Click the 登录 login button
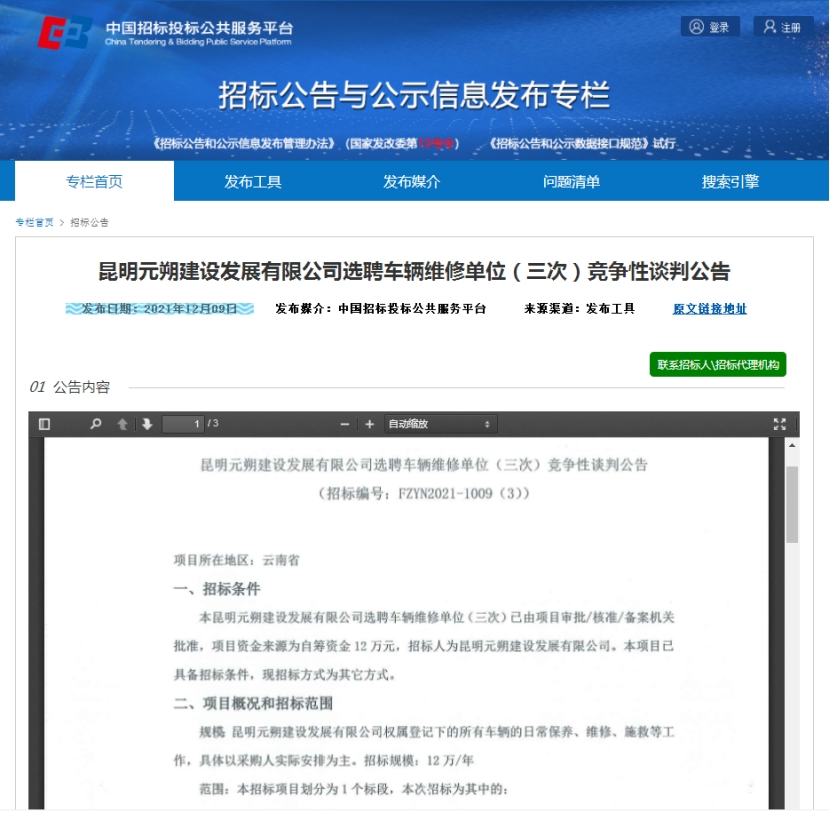Image resolution: width=830 pixels, height=813 pixels. [x=710, y=27]
